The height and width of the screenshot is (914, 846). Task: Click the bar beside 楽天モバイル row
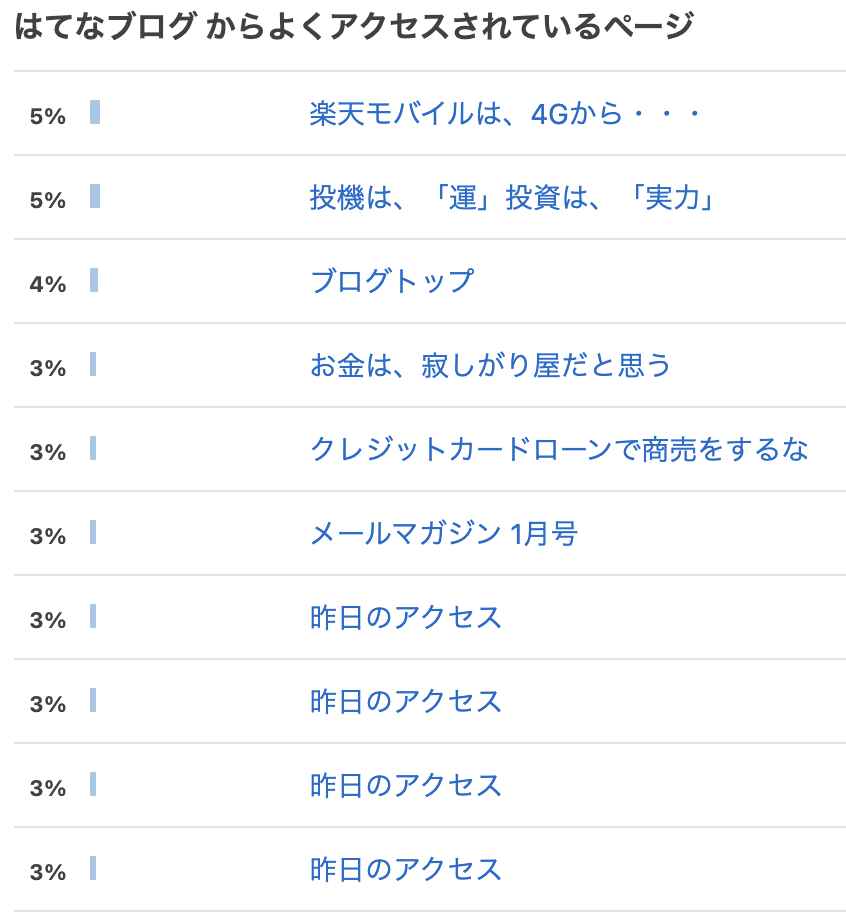pyautogui.click(x=95, y=112)
